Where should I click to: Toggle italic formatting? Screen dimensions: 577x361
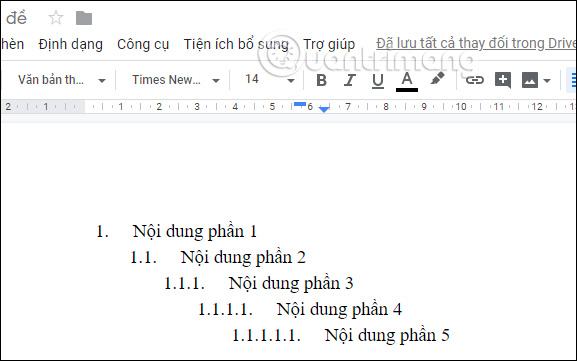coord(350,80)
